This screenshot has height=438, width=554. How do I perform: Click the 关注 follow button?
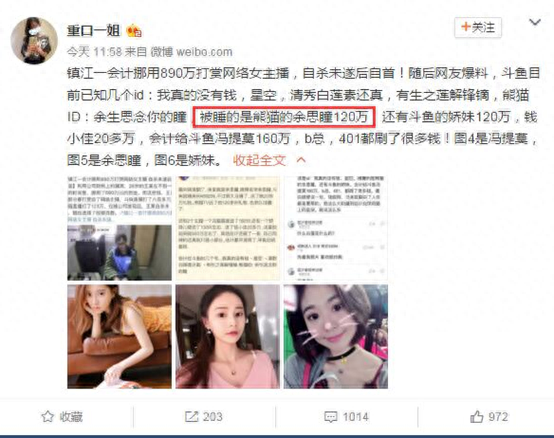[x=478, y=27]
